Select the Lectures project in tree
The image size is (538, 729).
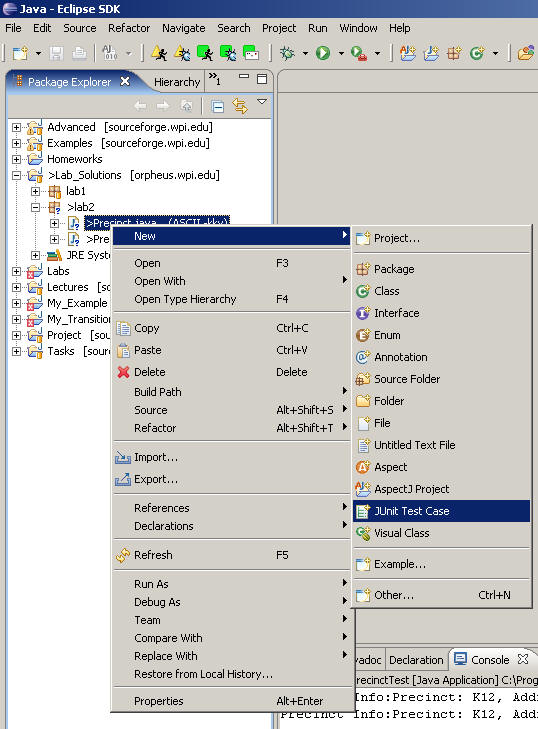(67, 287)
